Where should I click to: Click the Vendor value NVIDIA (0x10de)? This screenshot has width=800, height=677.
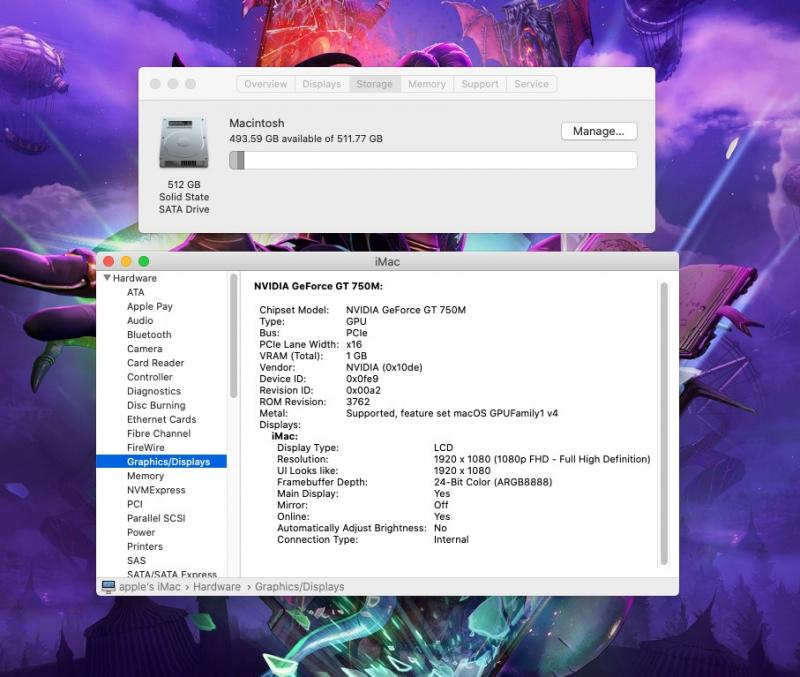(384, 367)
